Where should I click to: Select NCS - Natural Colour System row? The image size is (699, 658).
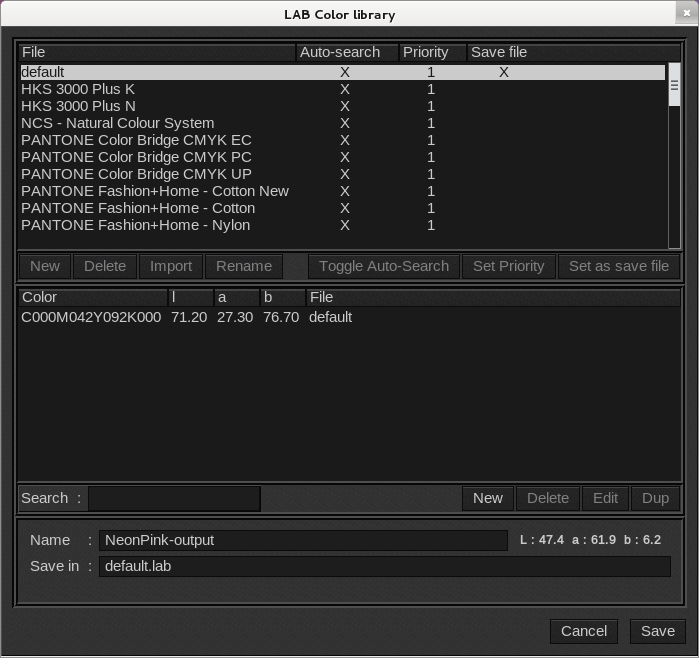117,123
